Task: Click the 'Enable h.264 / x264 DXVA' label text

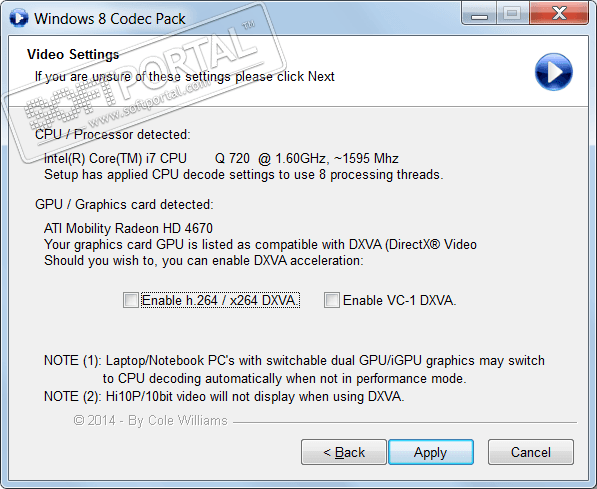Action: (x=220, y=300)
